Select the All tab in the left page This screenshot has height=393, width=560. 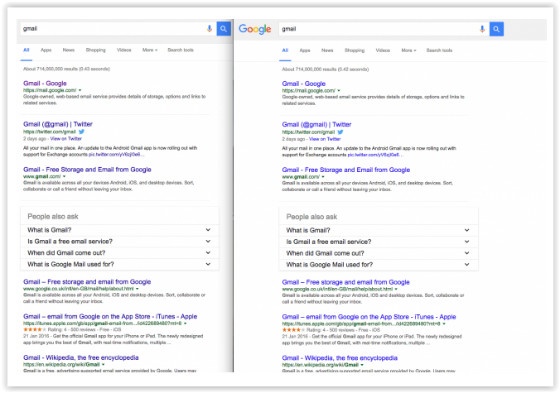pos(26,50)
